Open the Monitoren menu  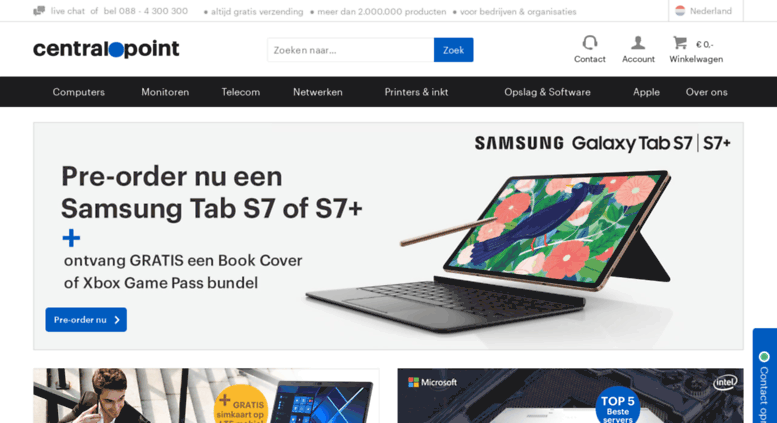[165, 92]
